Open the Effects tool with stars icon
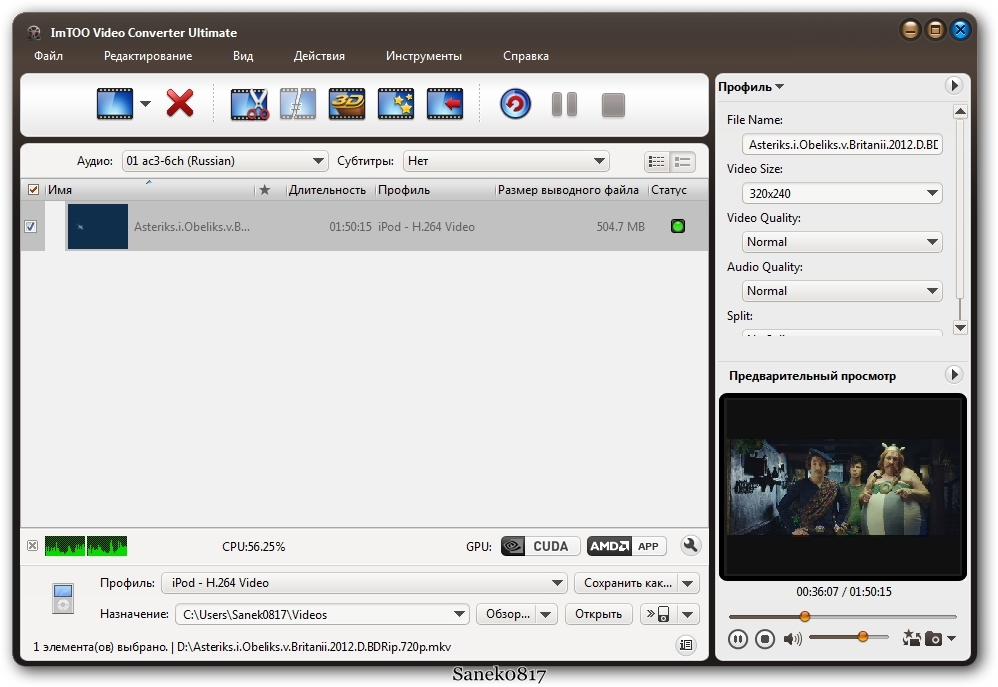This screenshot has height=687, width=998. pos(396,104)
